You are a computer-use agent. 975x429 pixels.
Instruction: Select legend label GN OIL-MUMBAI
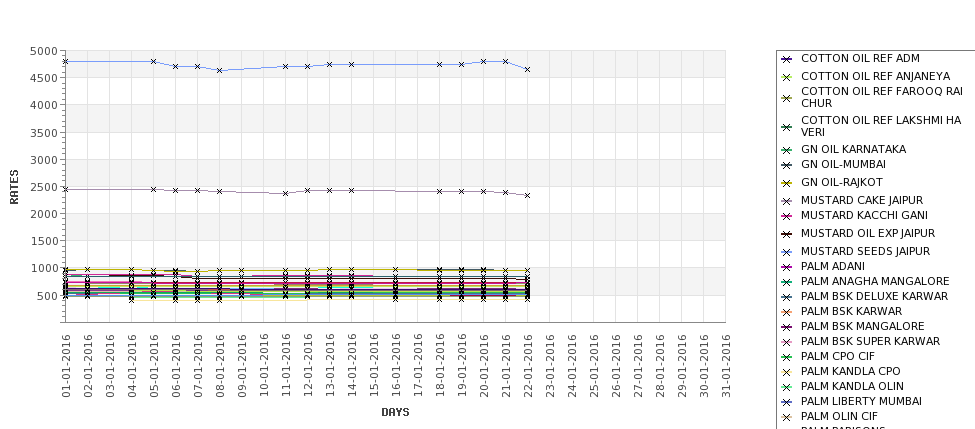(843, 164)
